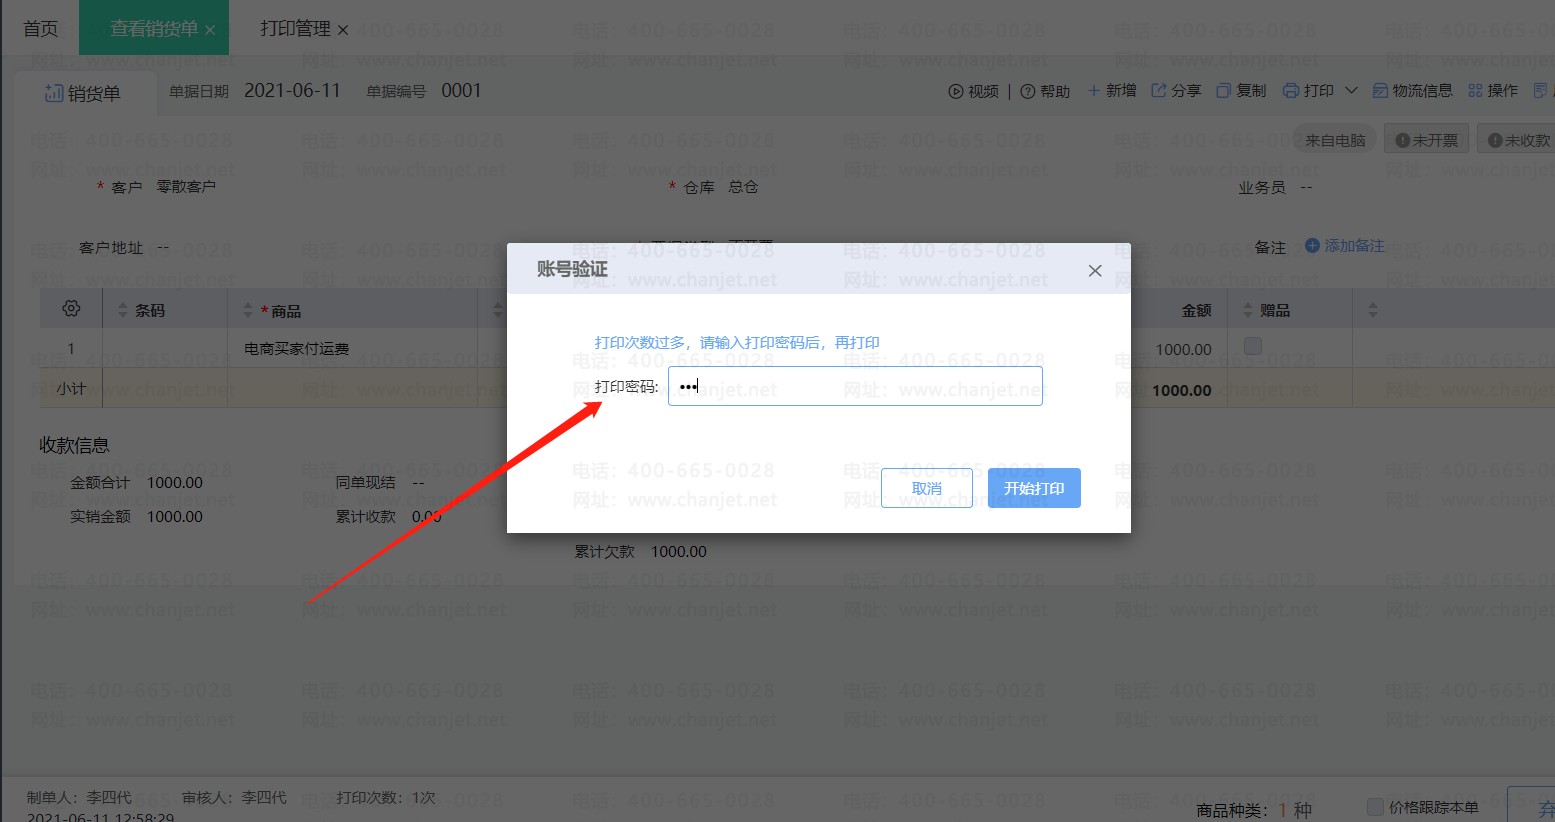Click the 单据日期 value 2021-06-11
Viewport: 1555px width, 822px height.
[x=292, y=91]
